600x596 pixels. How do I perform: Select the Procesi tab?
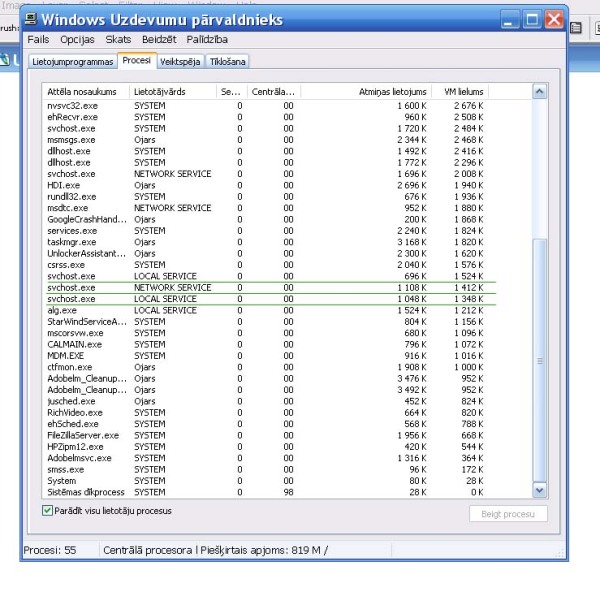[x=137, y=60]
